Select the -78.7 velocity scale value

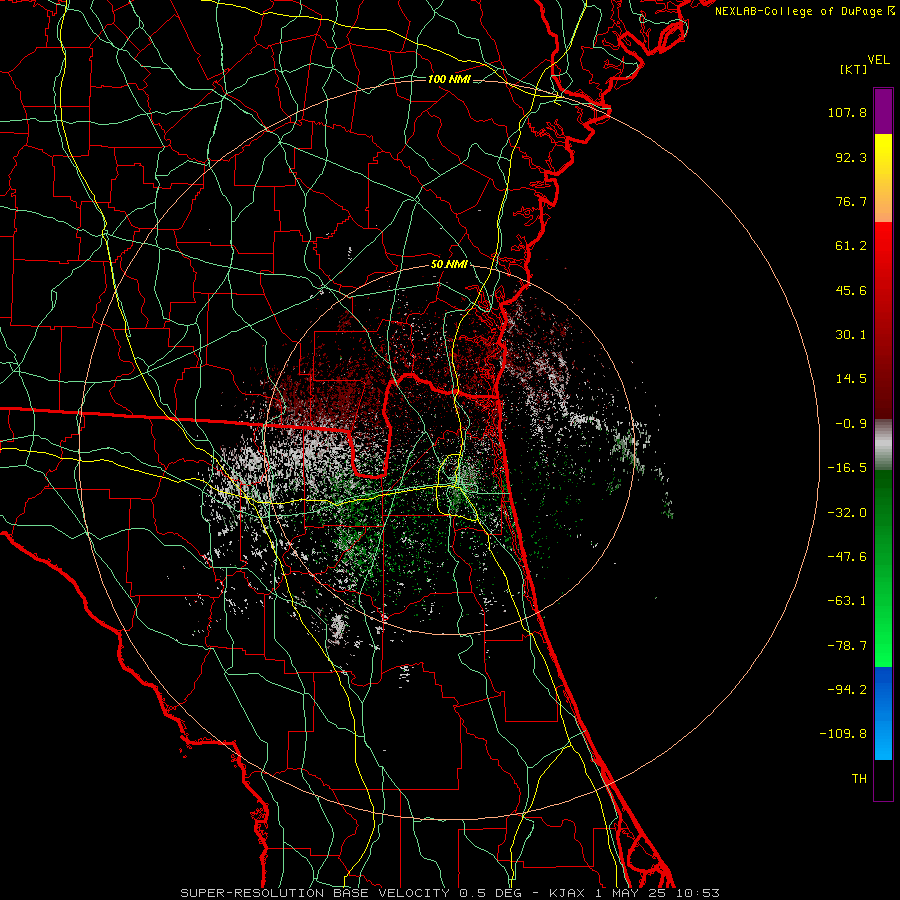pyautogui.click(x=847, y=646)
